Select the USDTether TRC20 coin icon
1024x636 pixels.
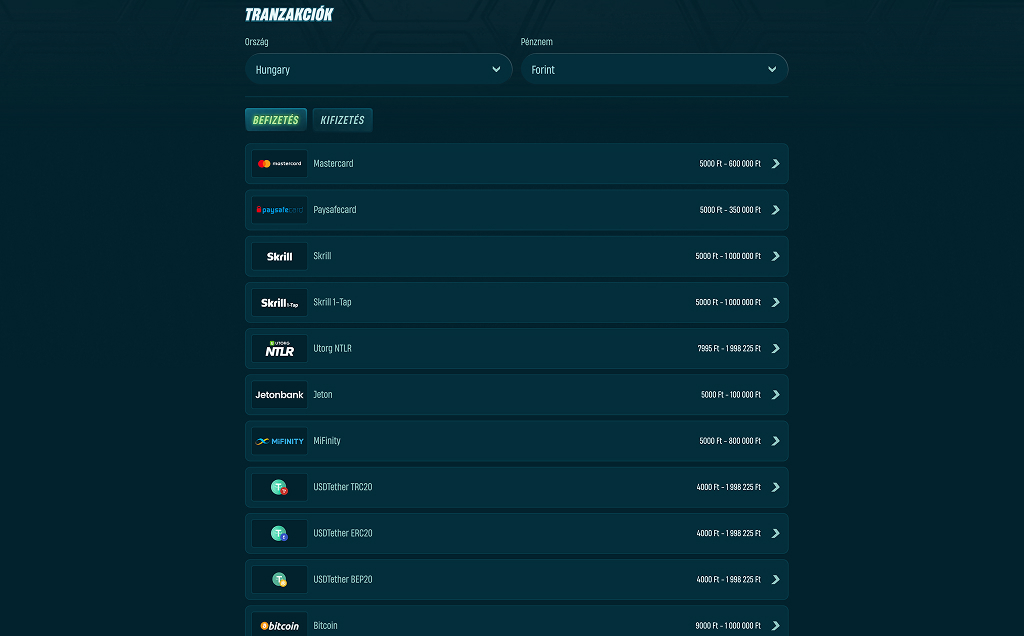280,487
